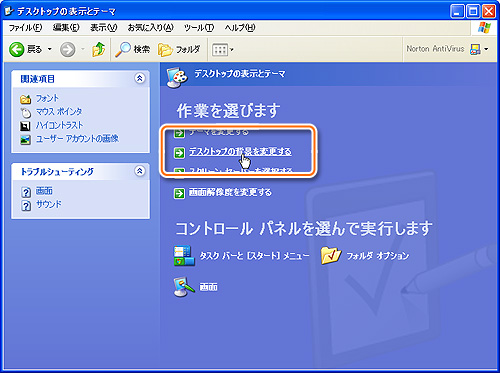This screenshot has height=373, width=500.
Task: Click the Norton AntiVirus toolbar icon
Action: click(475, 49)
